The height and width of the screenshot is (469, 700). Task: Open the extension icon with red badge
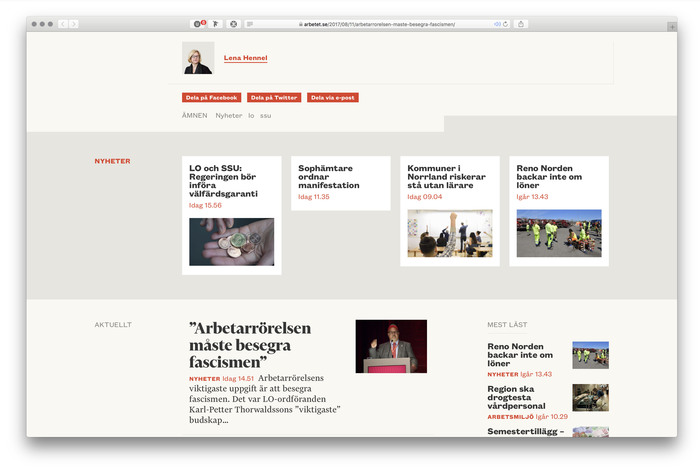(199, 24)
